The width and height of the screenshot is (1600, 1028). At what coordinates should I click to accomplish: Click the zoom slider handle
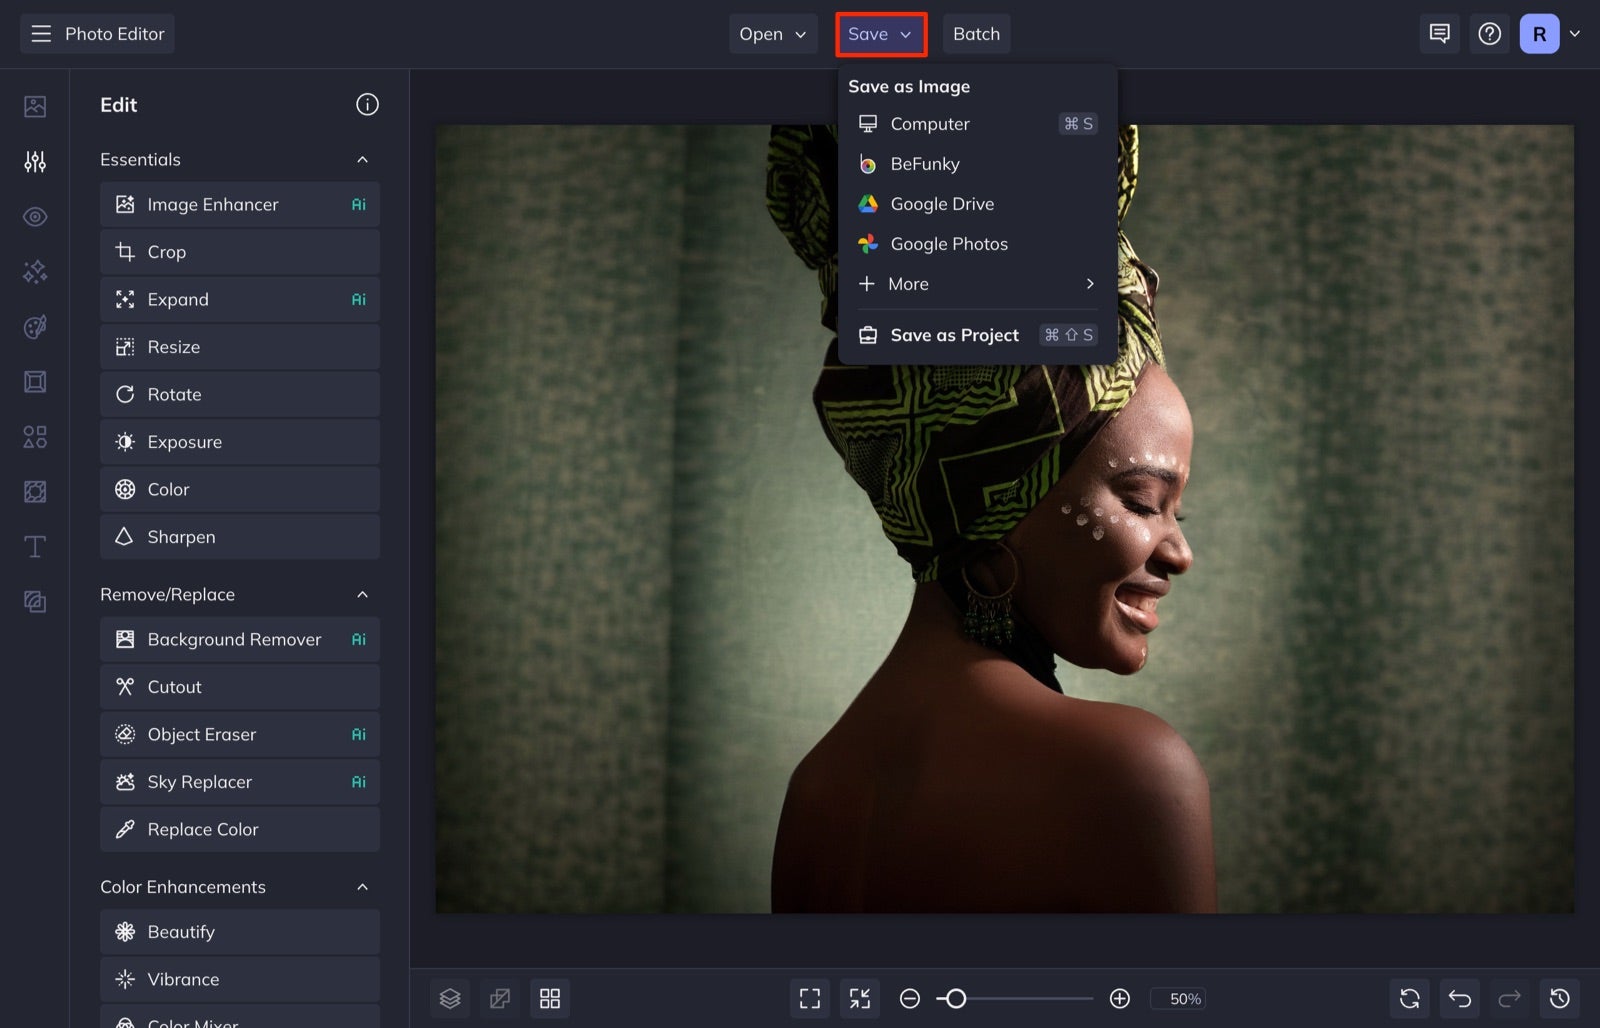pos(957,998)
